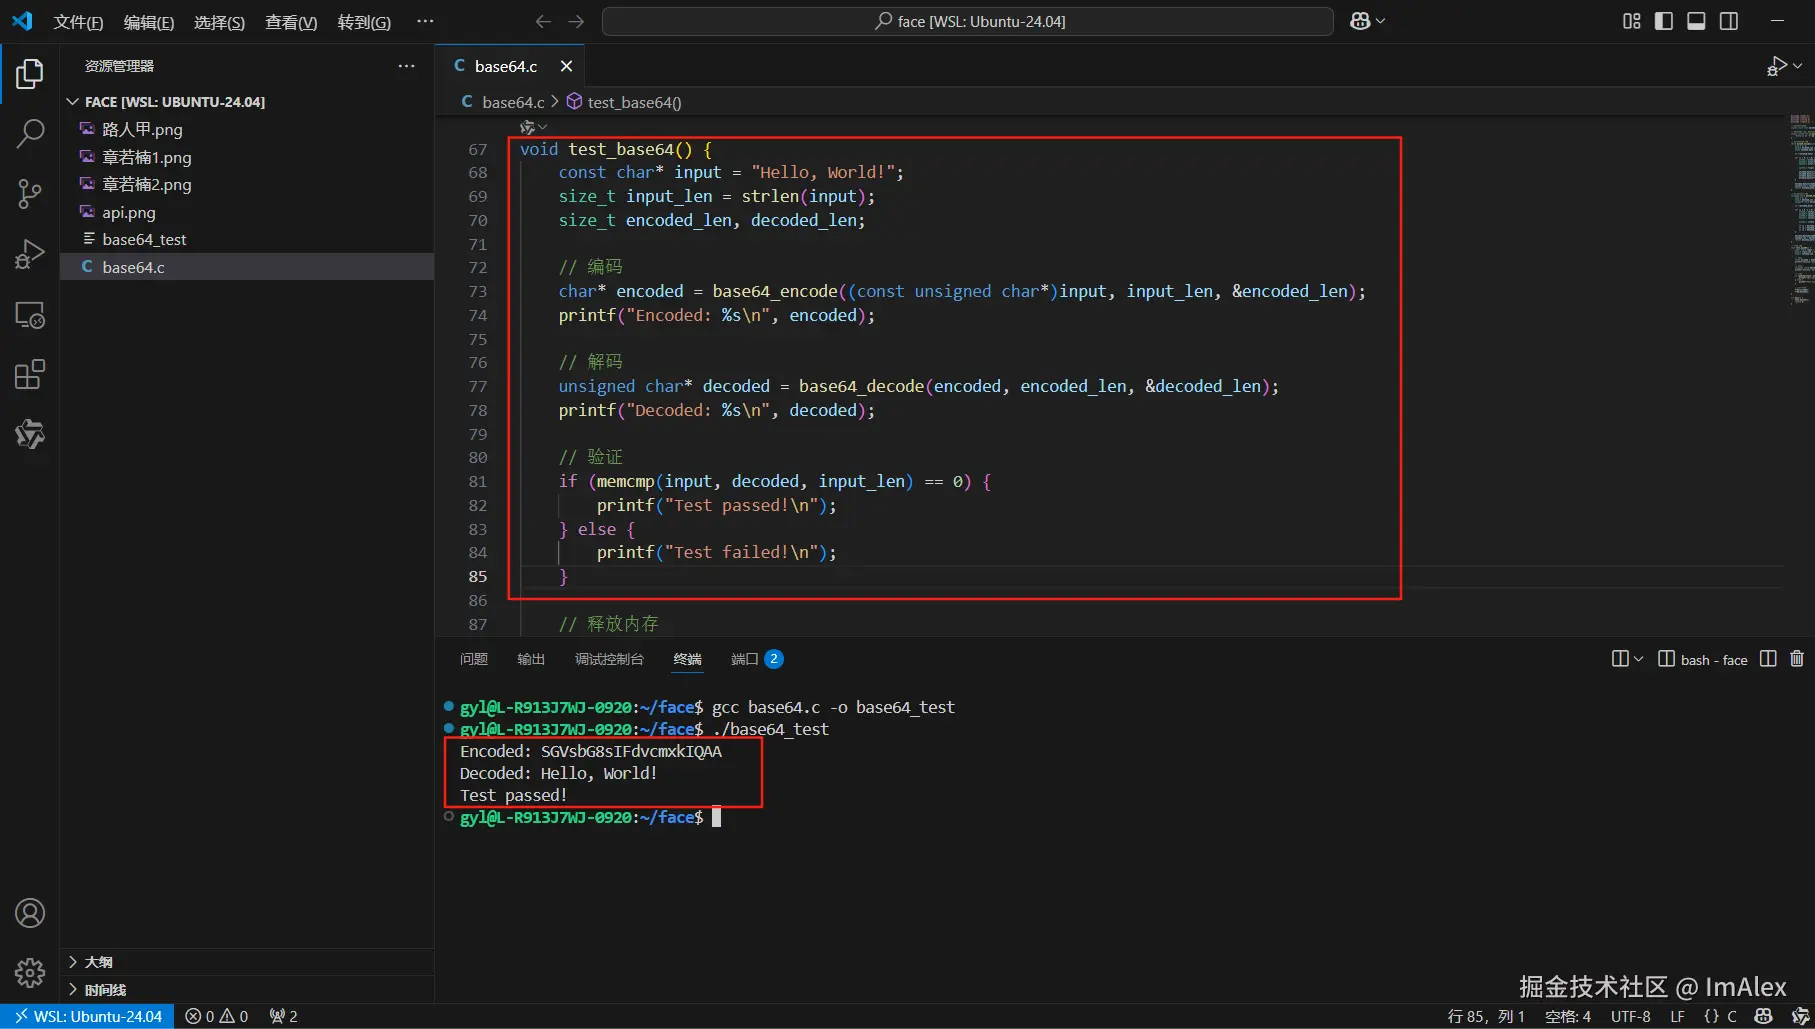Open the Manage settings gear

coord(30,972)
